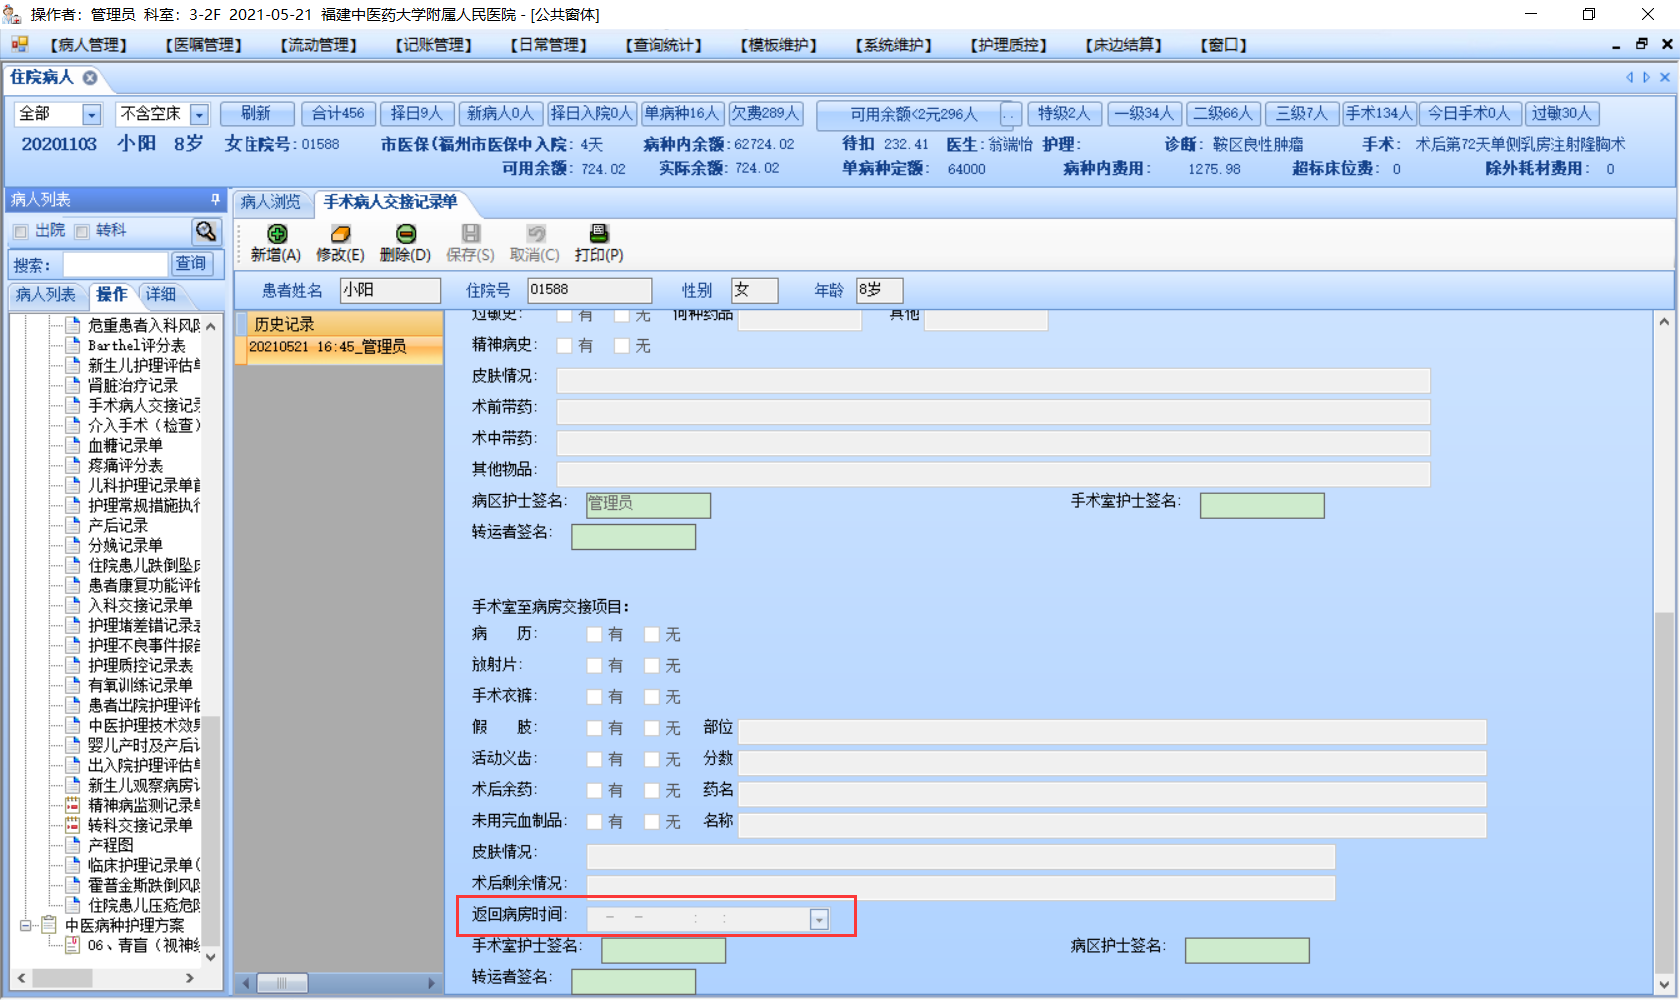Click the document icon beside Barthel评分表
This screenshot has width=1680, height=1000.
[72, 345]
